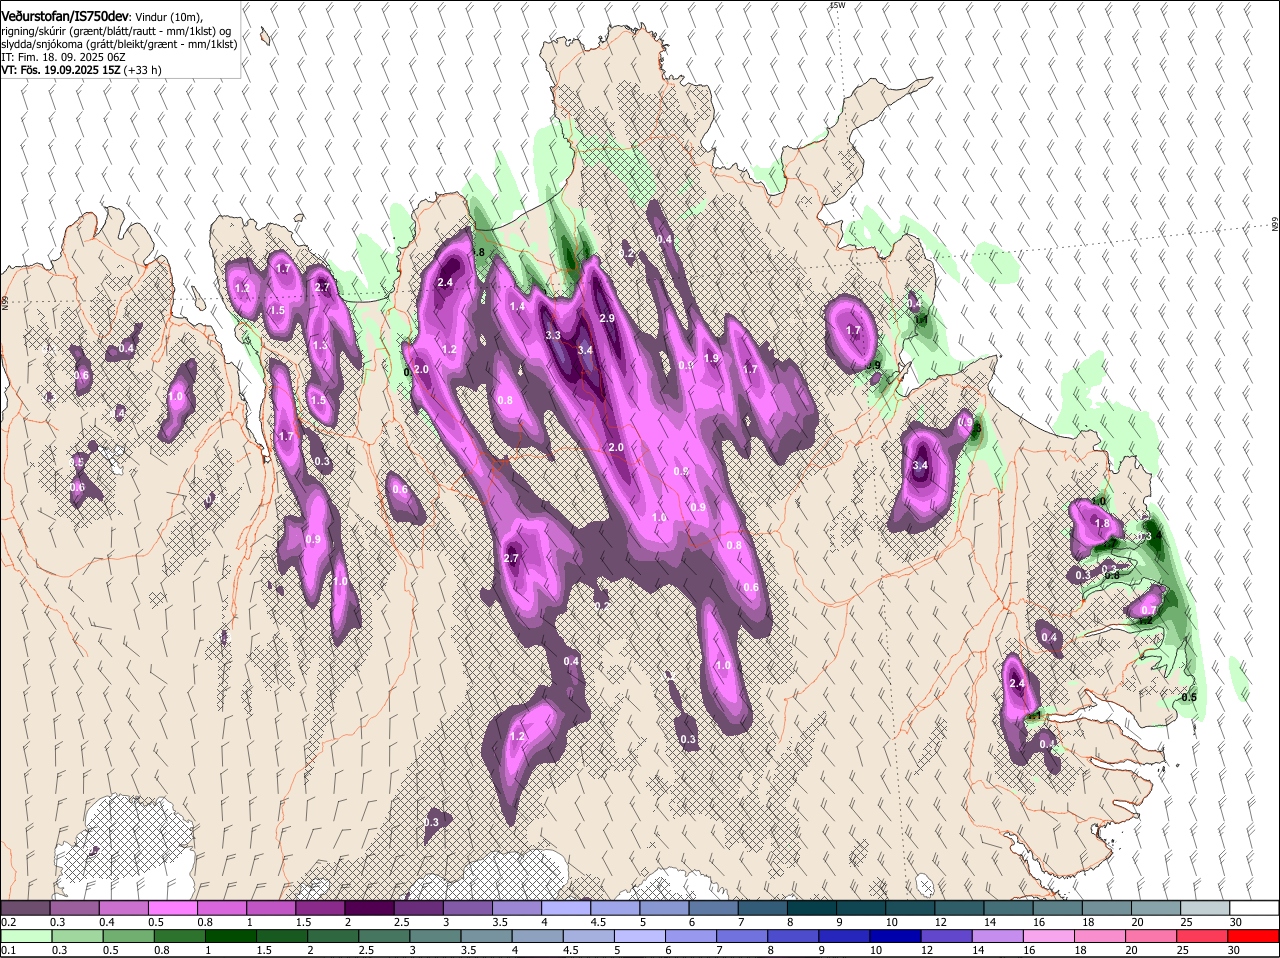This screenshot has width=1280, height=958.
Task: Pick the bright magenta swatch between 0.5 and 0.8 on the upper scale
Action: (x=172, y=908)
